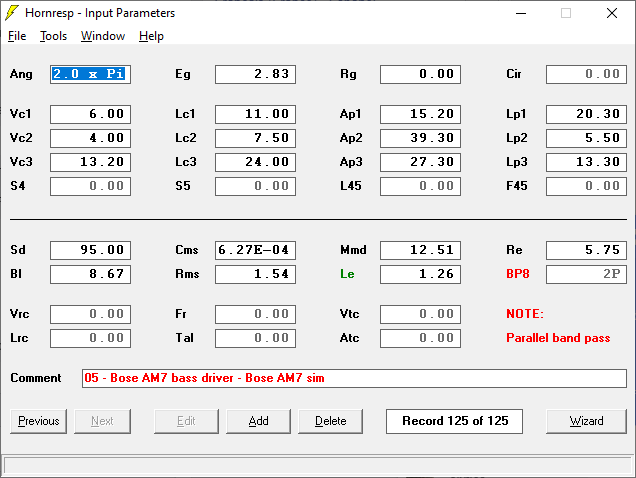The height and width of the screenshot is (478, 636).
Task: Click the Tal input field
Action: coord(256,338)
